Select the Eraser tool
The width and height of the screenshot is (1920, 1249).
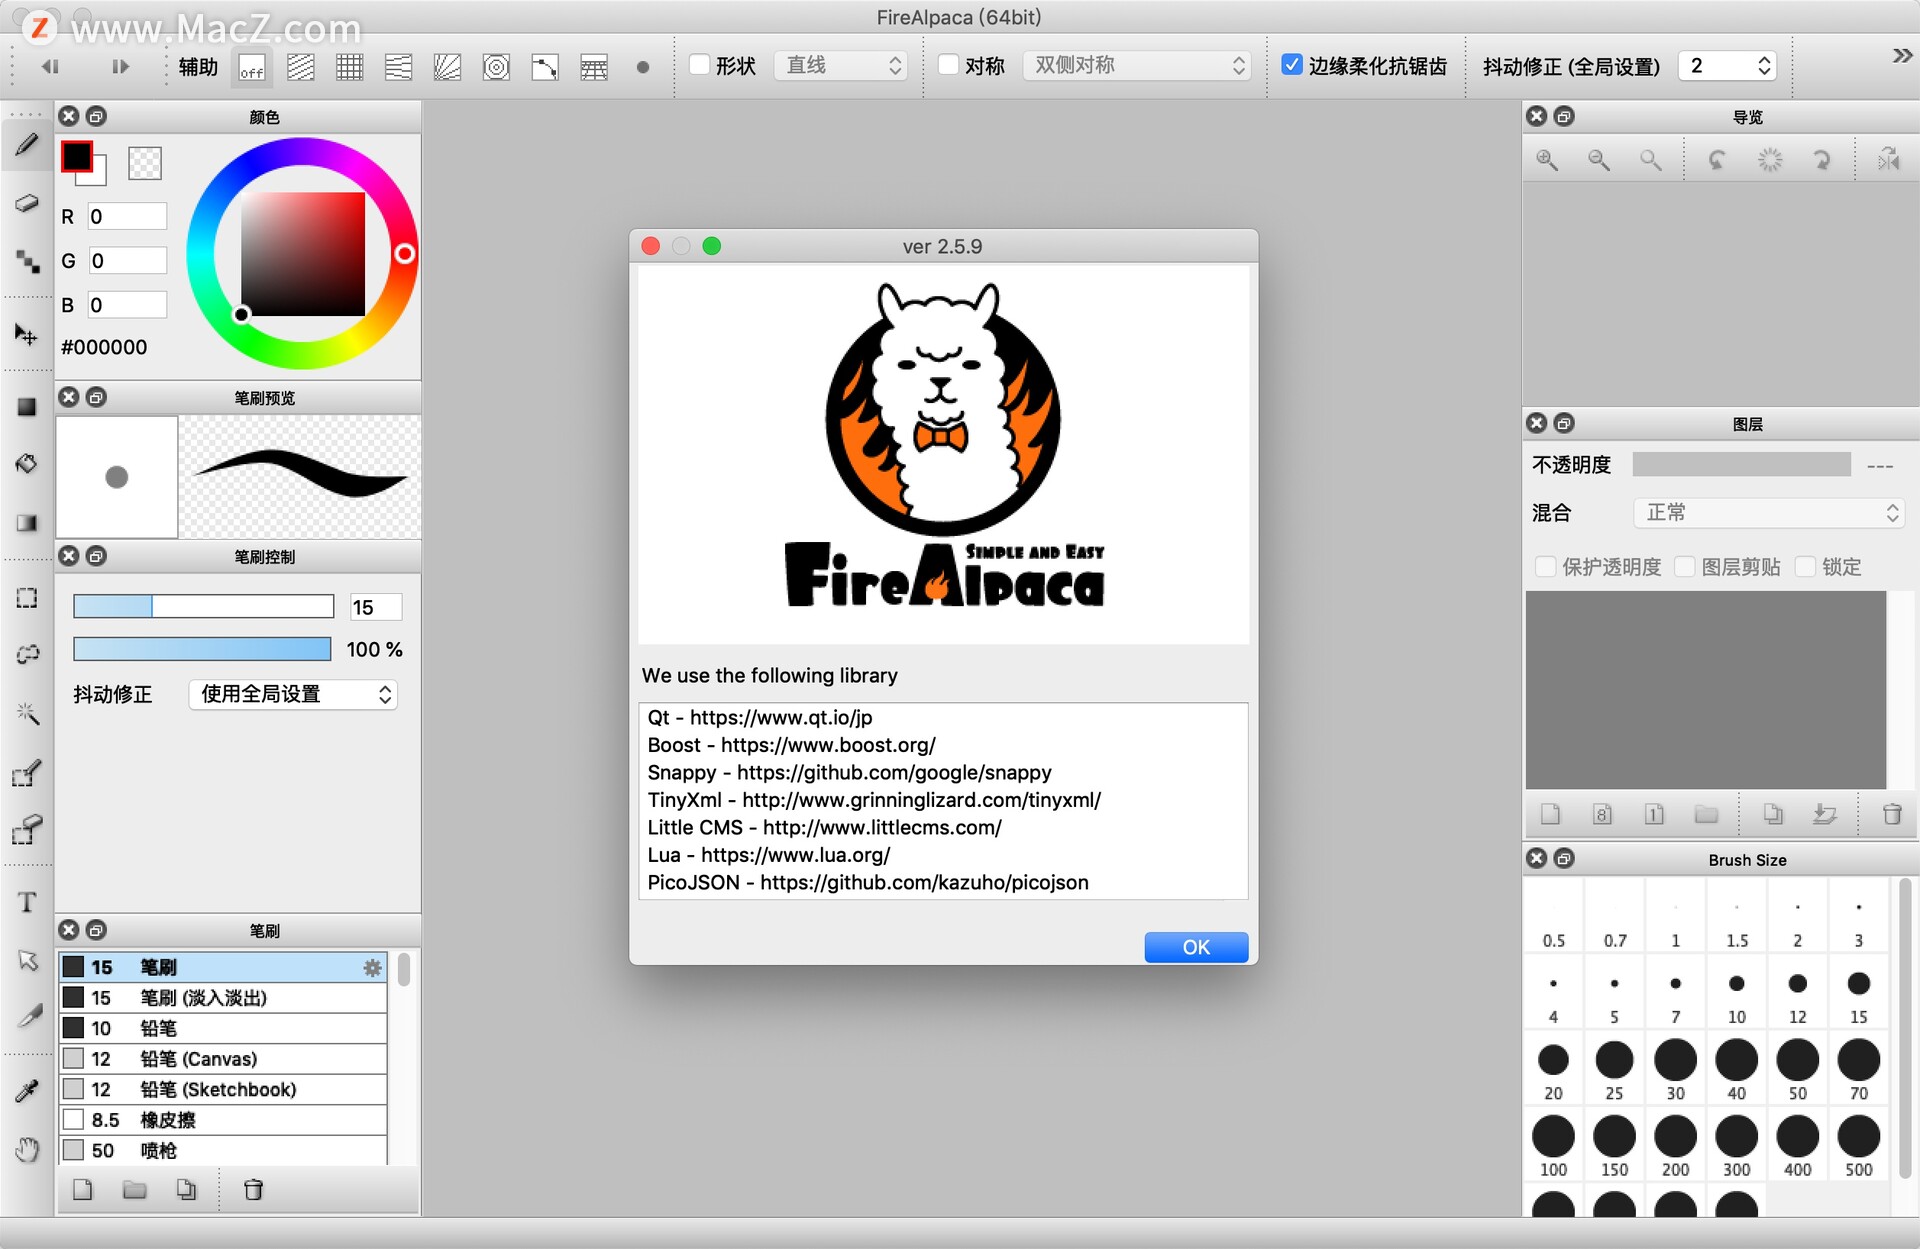[27, 203]
